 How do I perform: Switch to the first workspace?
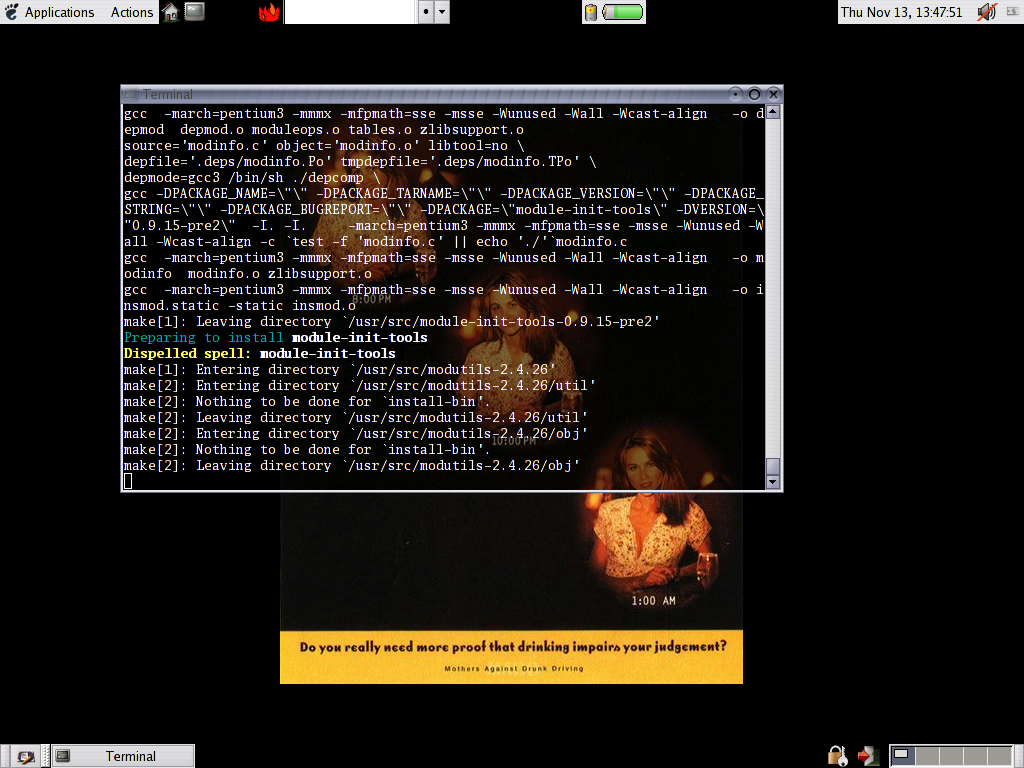click(902, 756)
